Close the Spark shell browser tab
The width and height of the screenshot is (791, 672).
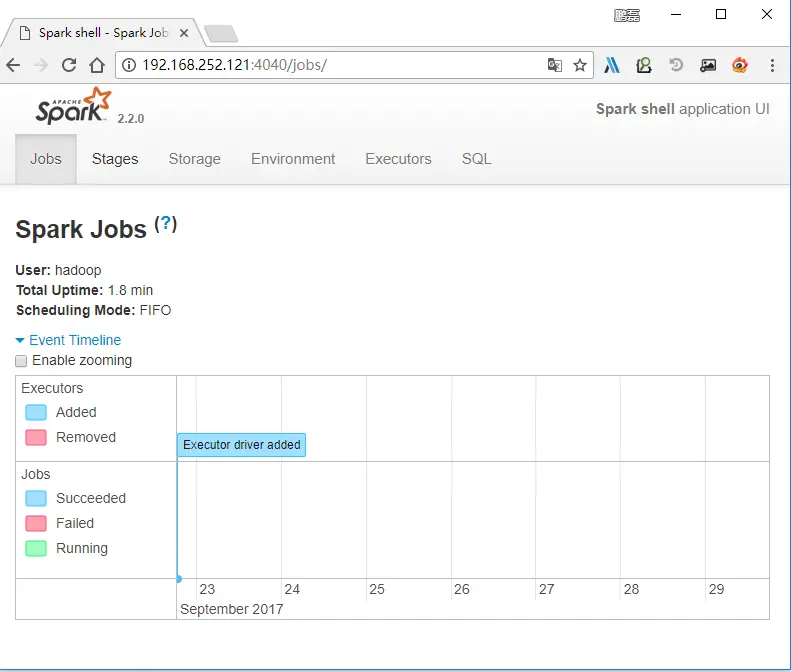pos(184,33)
